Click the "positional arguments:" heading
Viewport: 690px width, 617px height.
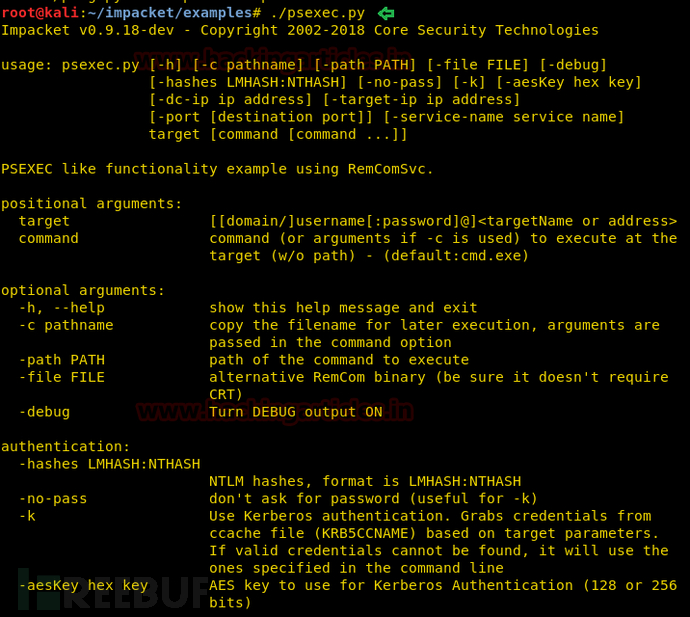pyautogui.click(x=92, y=204)
